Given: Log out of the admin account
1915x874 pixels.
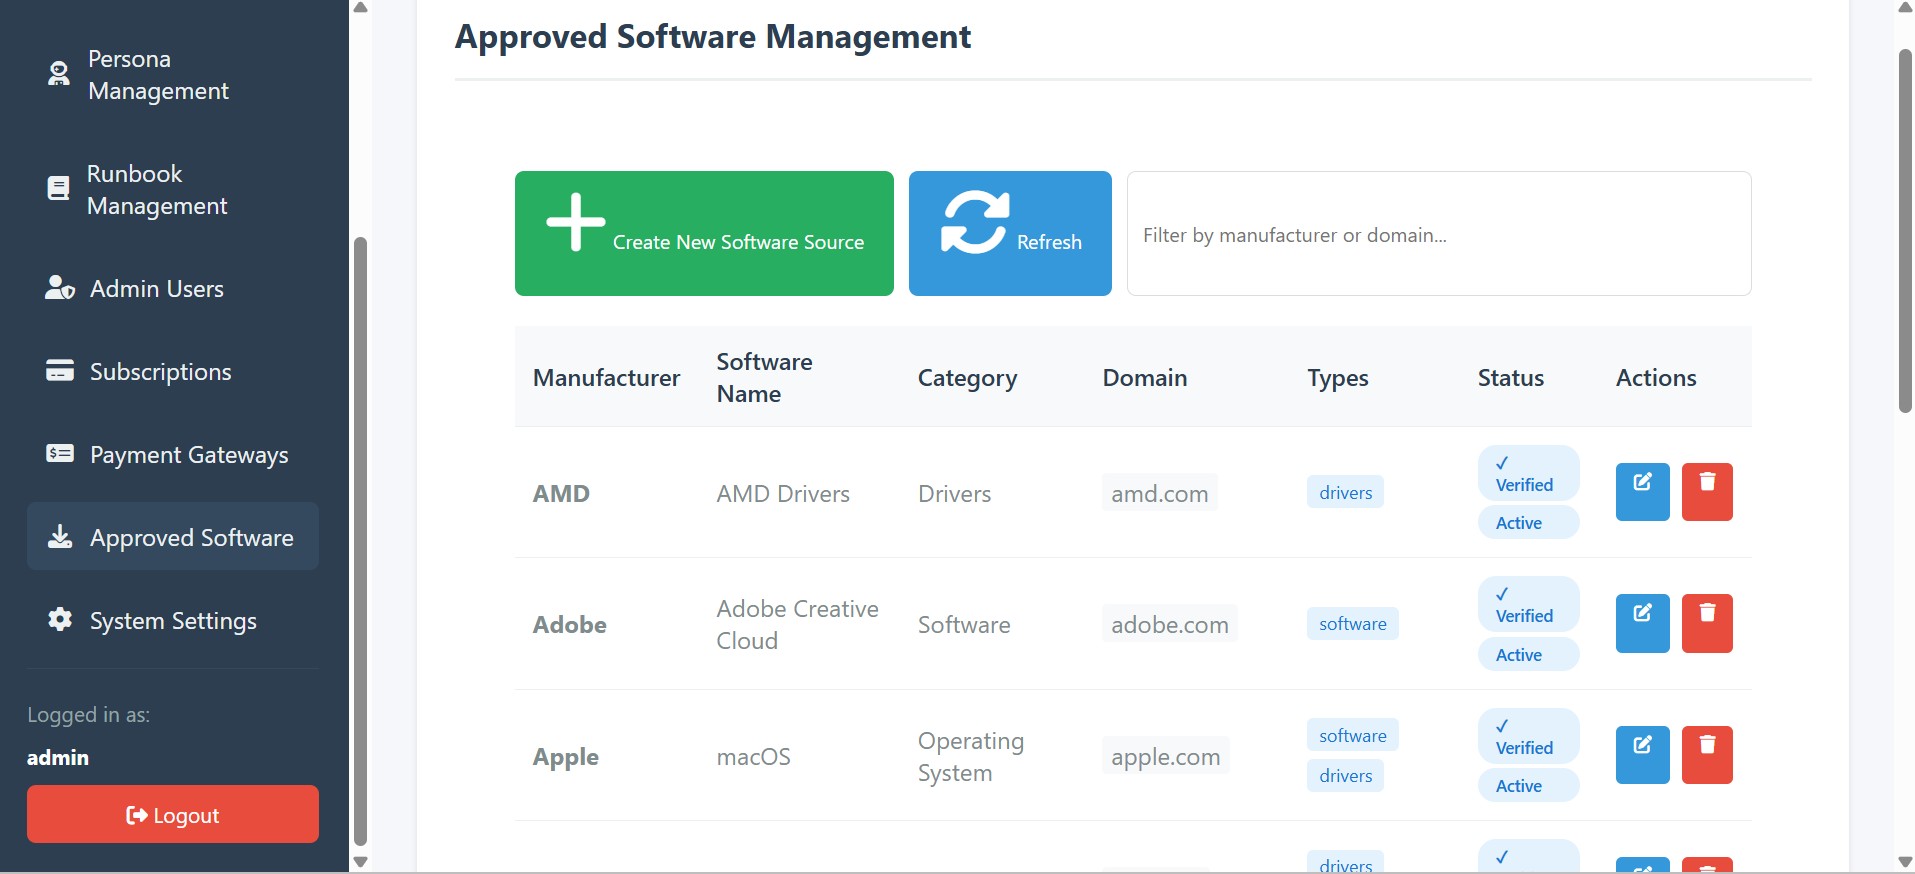Looking at the screenshot, I should 173,814.
